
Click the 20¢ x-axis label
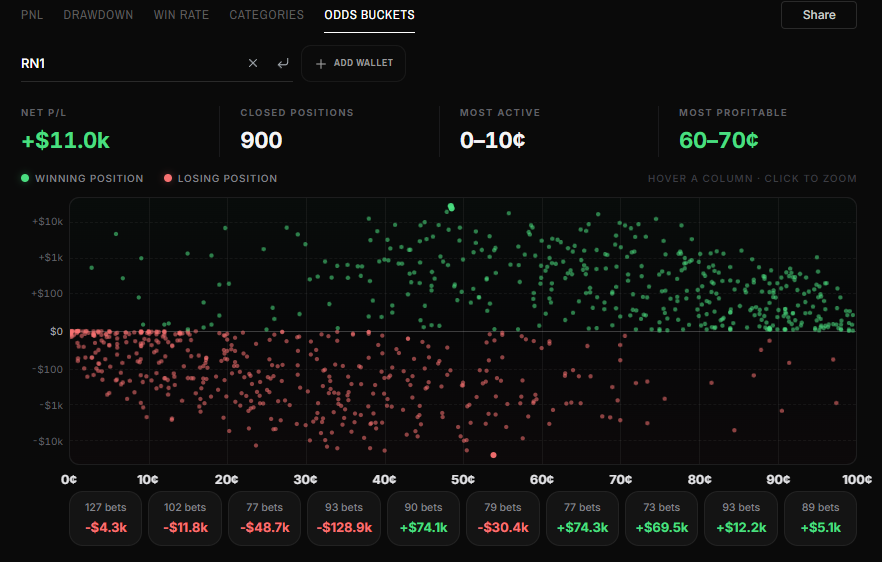(x=227, y=479)
